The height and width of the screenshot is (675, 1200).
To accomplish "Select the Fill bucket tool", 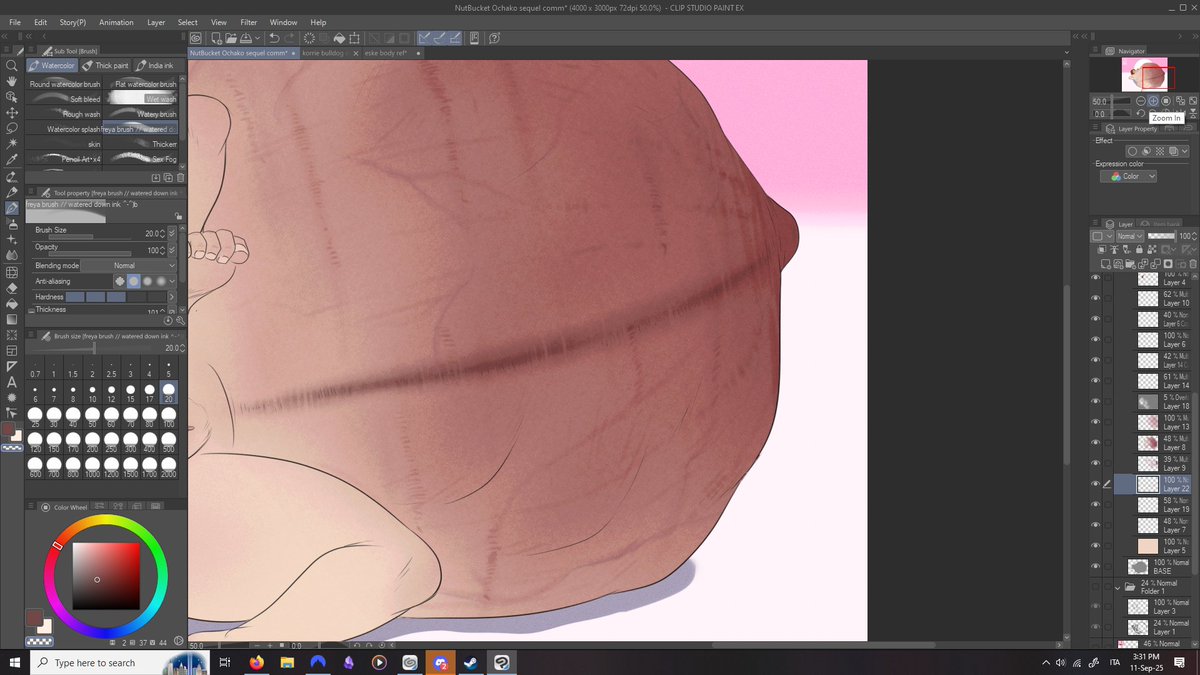I will coord(12,303).
